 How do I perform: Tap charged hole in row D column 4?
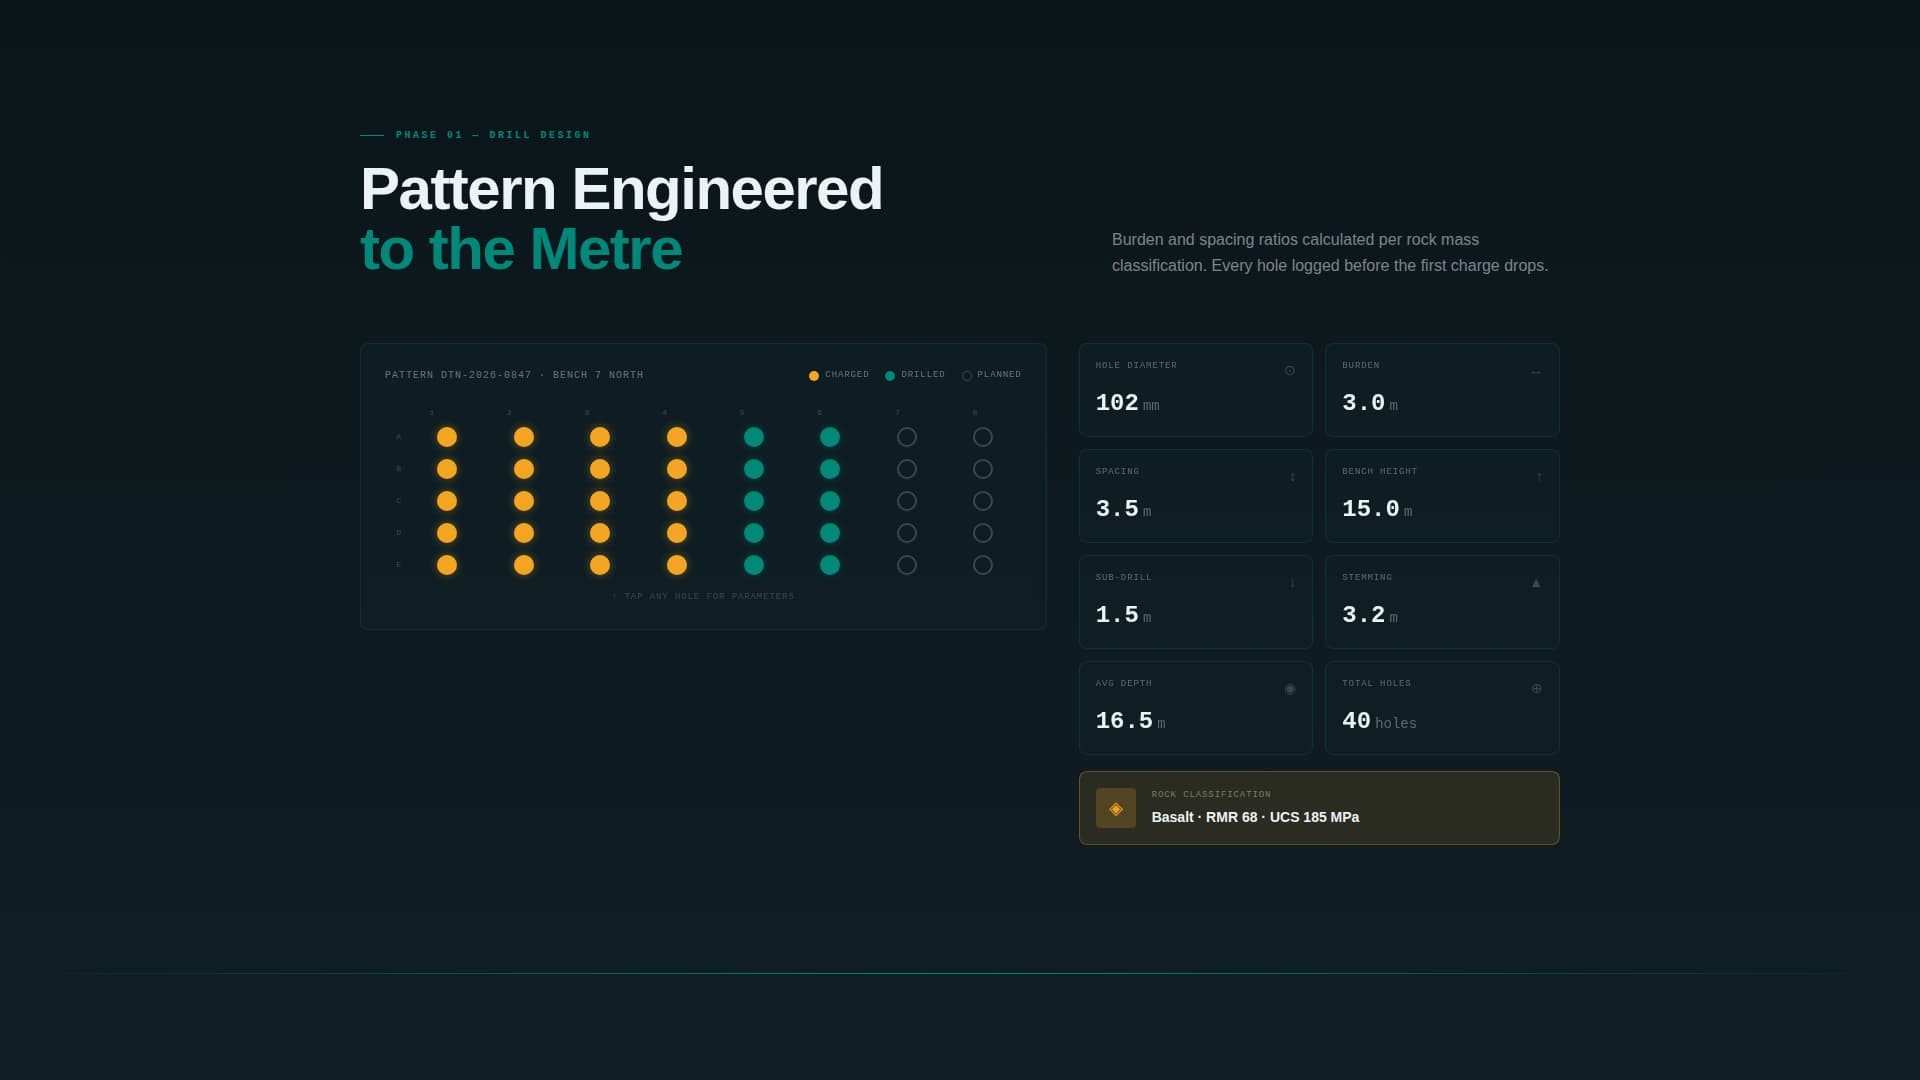coord(677,533)
